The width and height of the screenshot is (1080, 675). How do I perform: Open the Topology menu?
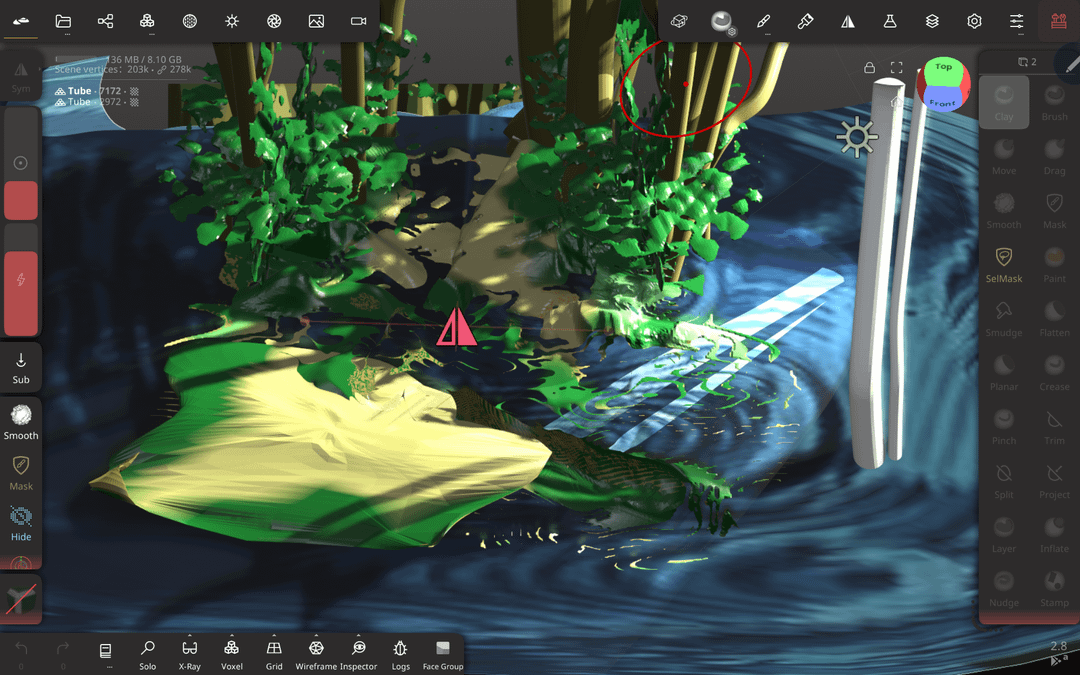(147, 21)
